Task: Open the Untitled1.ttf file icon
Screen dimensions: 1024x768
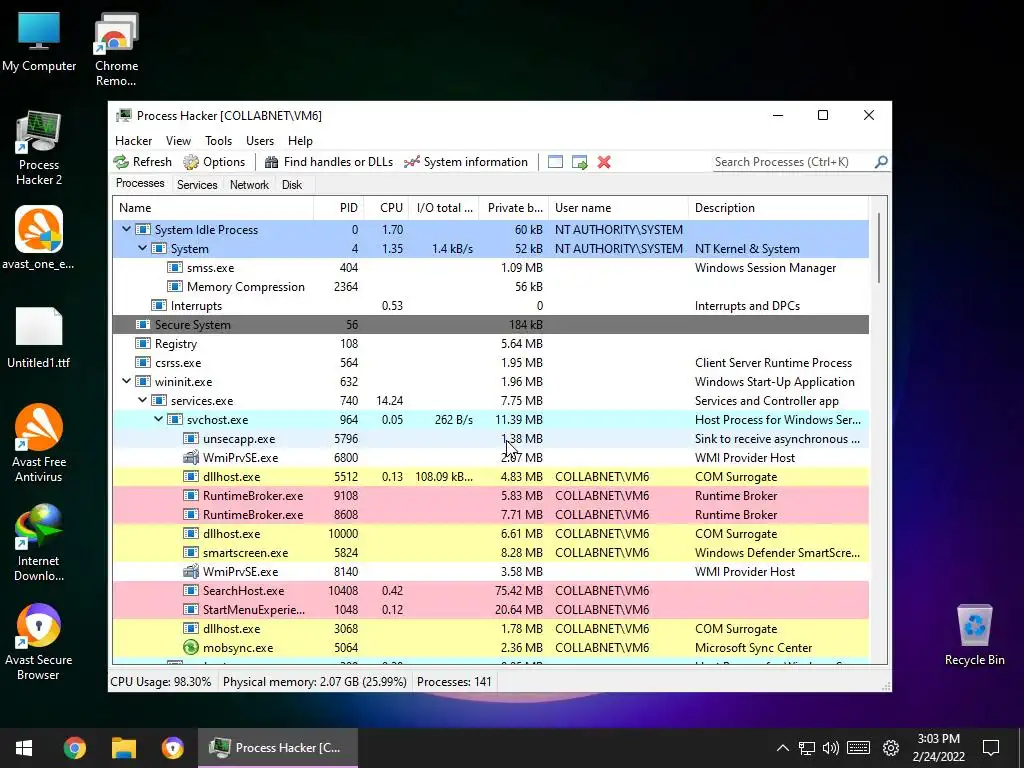Action: [39, 338]
